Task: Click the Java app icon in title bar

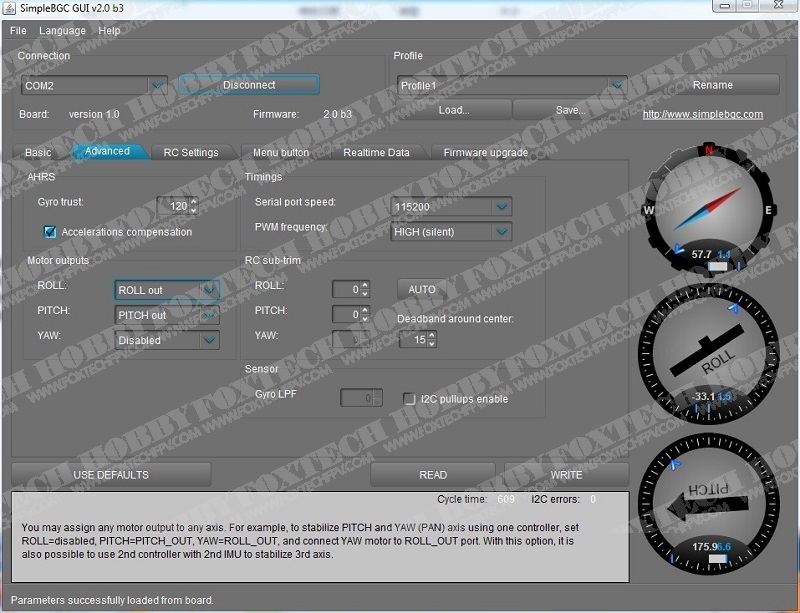Action: (x=9, y=8)
